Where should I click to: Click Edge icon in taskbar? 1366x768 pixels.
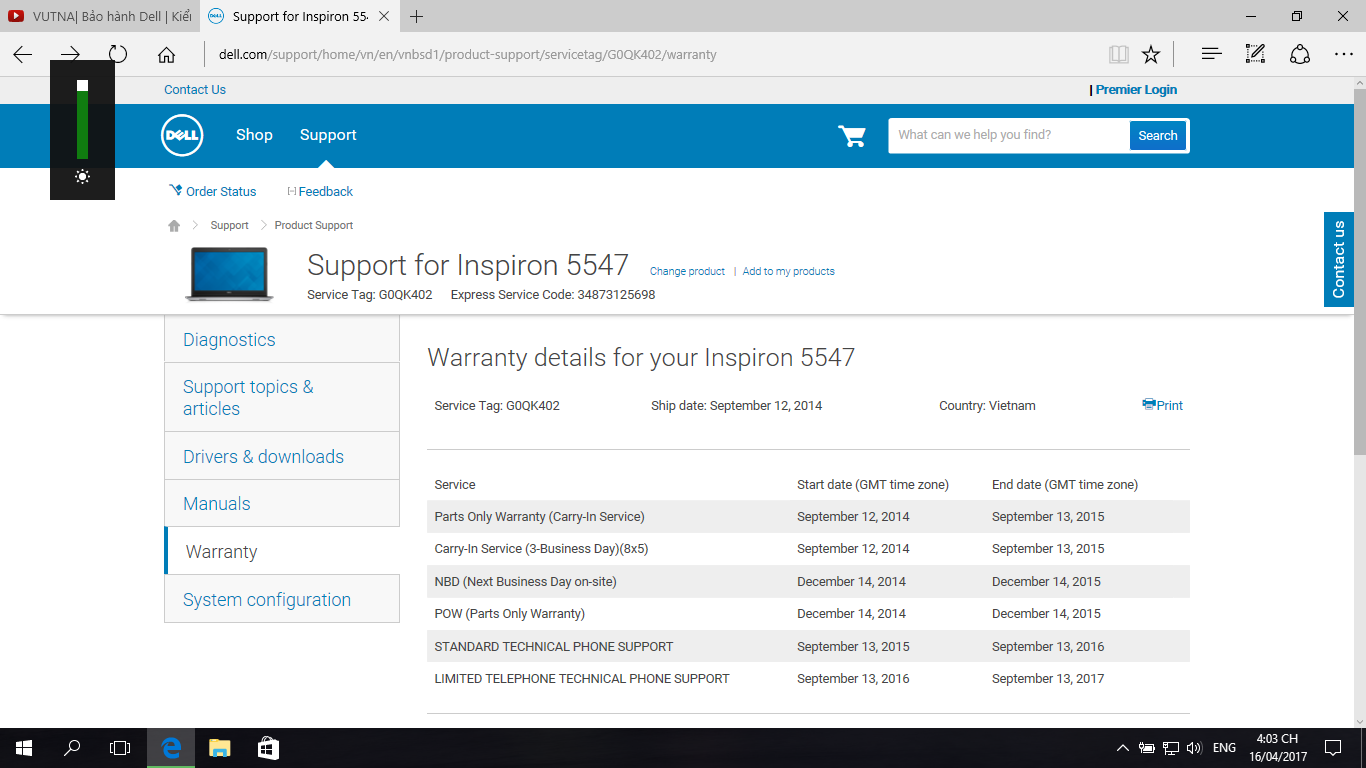pyautogui.click(x=171, y=748)
